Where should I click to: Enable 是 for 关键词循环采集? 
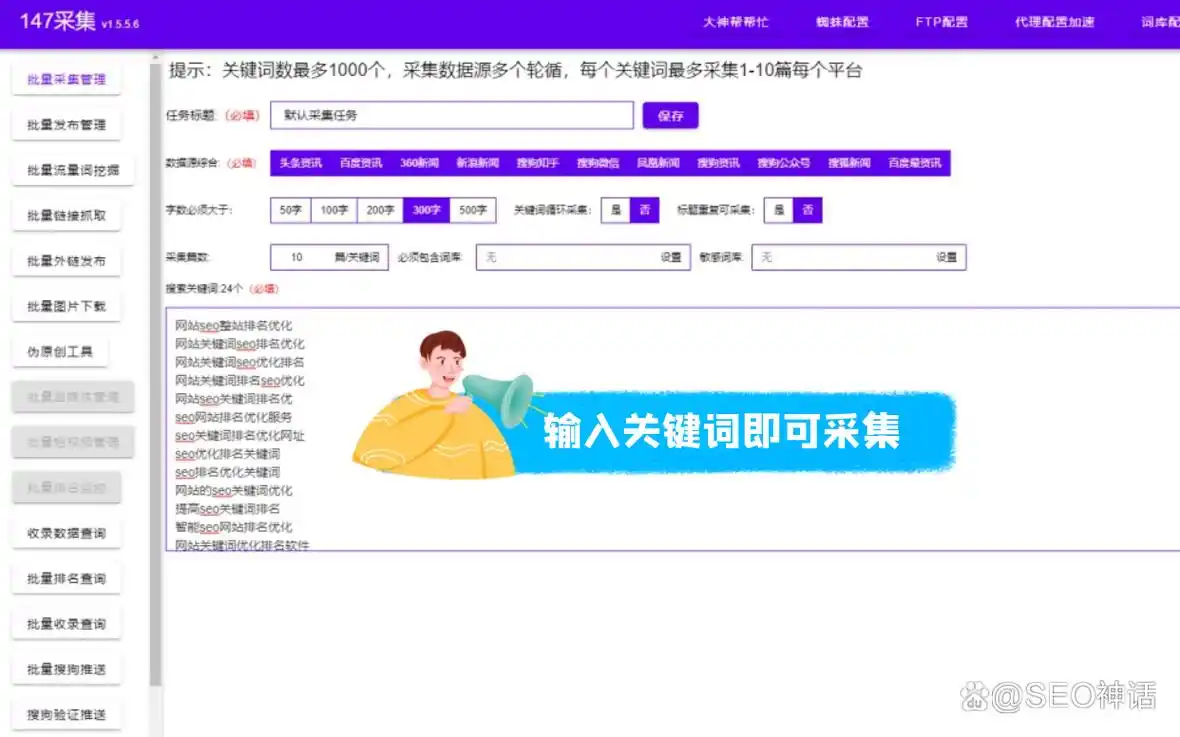pos(616,210)
